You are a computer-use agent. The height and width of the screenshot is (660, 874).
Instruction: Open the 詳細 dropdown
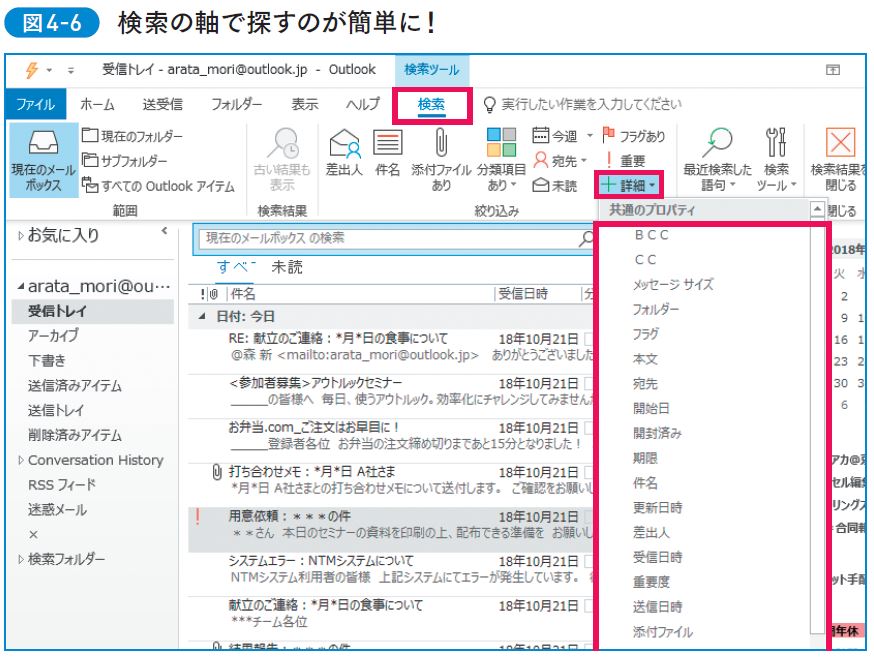[x=629, y=185]
